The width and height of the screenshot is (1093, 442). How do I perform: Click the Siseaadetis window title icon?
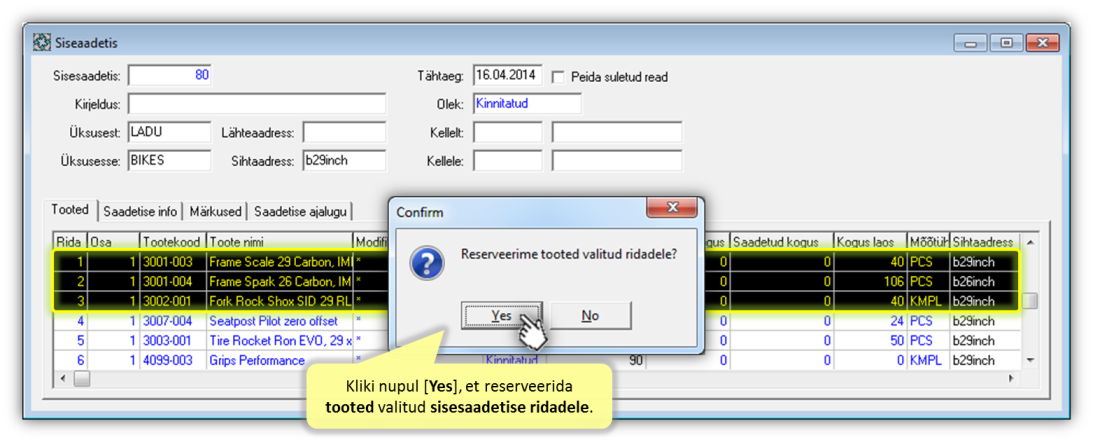click(x=42, y=43)
